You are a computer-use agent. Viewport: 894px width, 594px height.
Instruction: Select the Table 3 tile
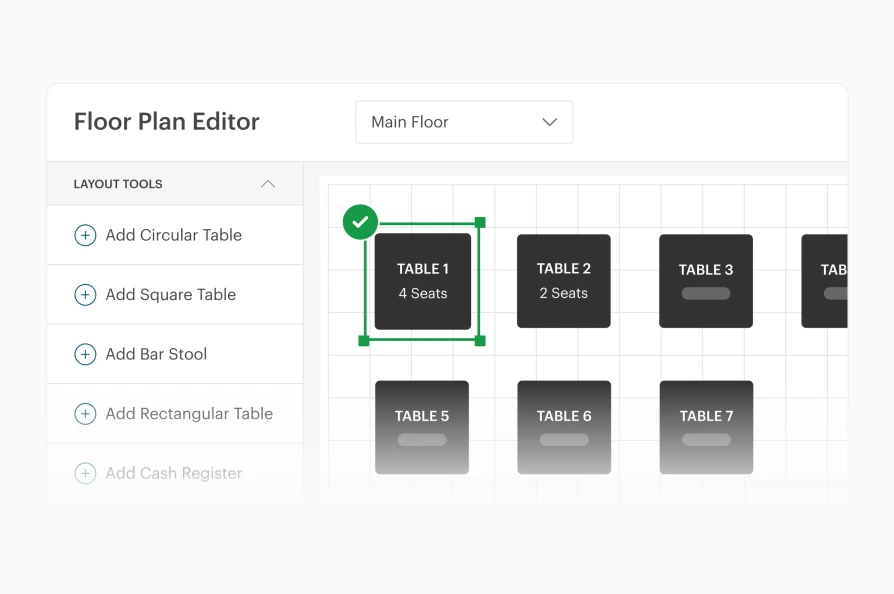click(706, 281)
